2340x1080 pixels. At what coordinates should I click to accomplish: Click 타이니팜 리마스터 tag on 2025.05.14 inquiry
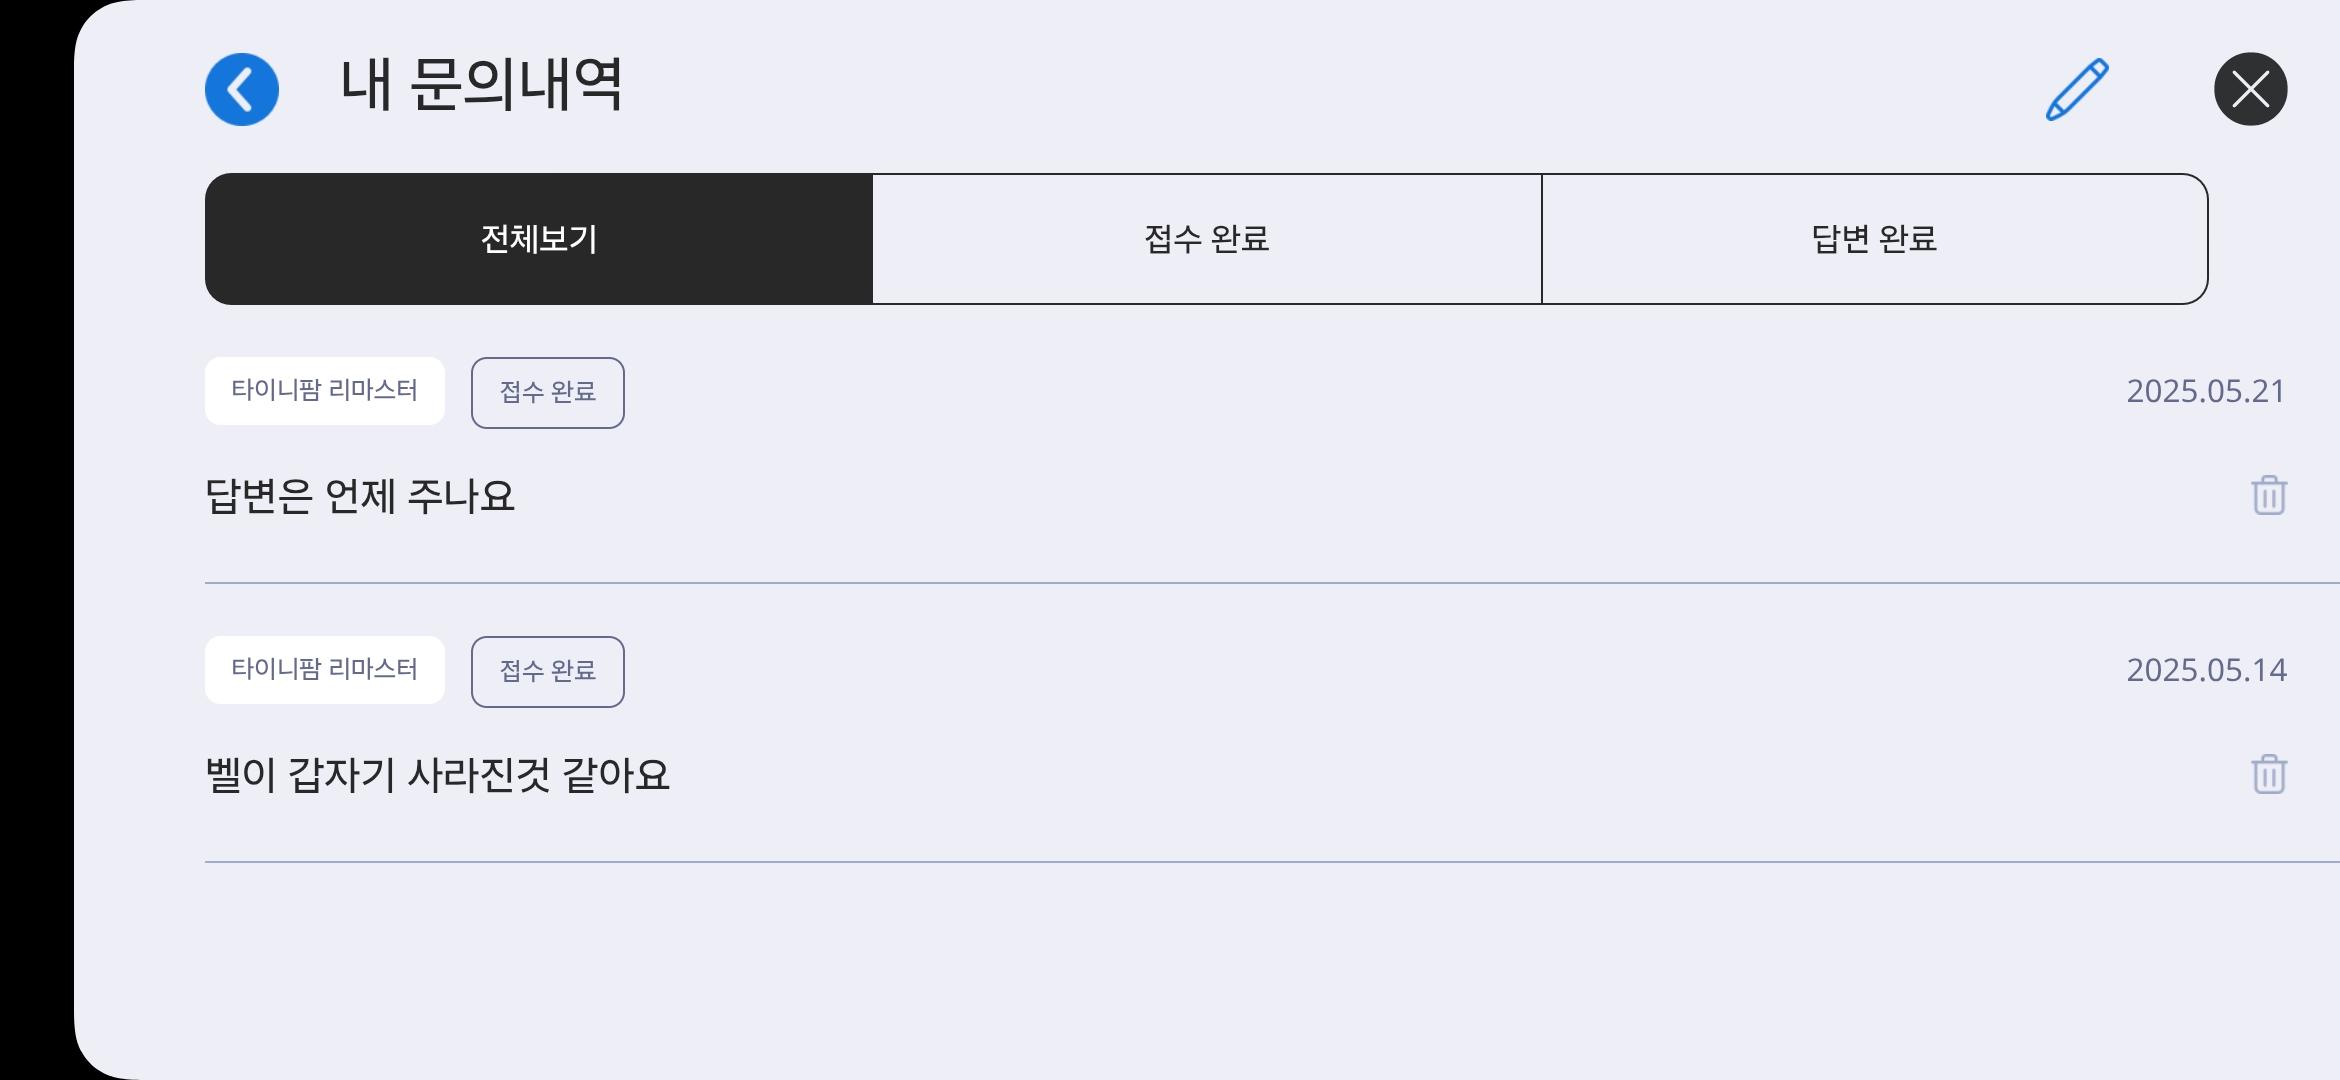point(325,670)
